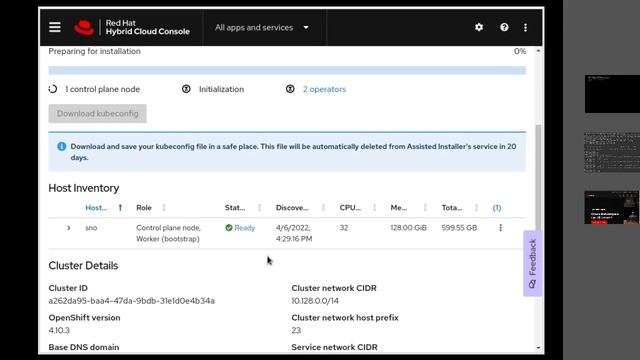Click the Control plane node role cell
Screen dimensions: 640x360
pos(169,233)
